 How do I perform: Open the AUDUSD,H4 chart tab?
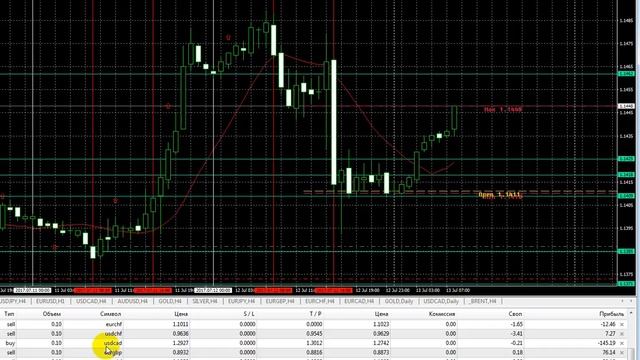(x=132, y=301)
